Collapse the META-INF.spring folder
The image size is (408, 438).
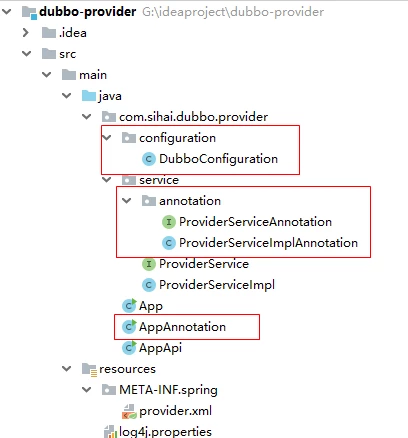click(x=86, y=389)
